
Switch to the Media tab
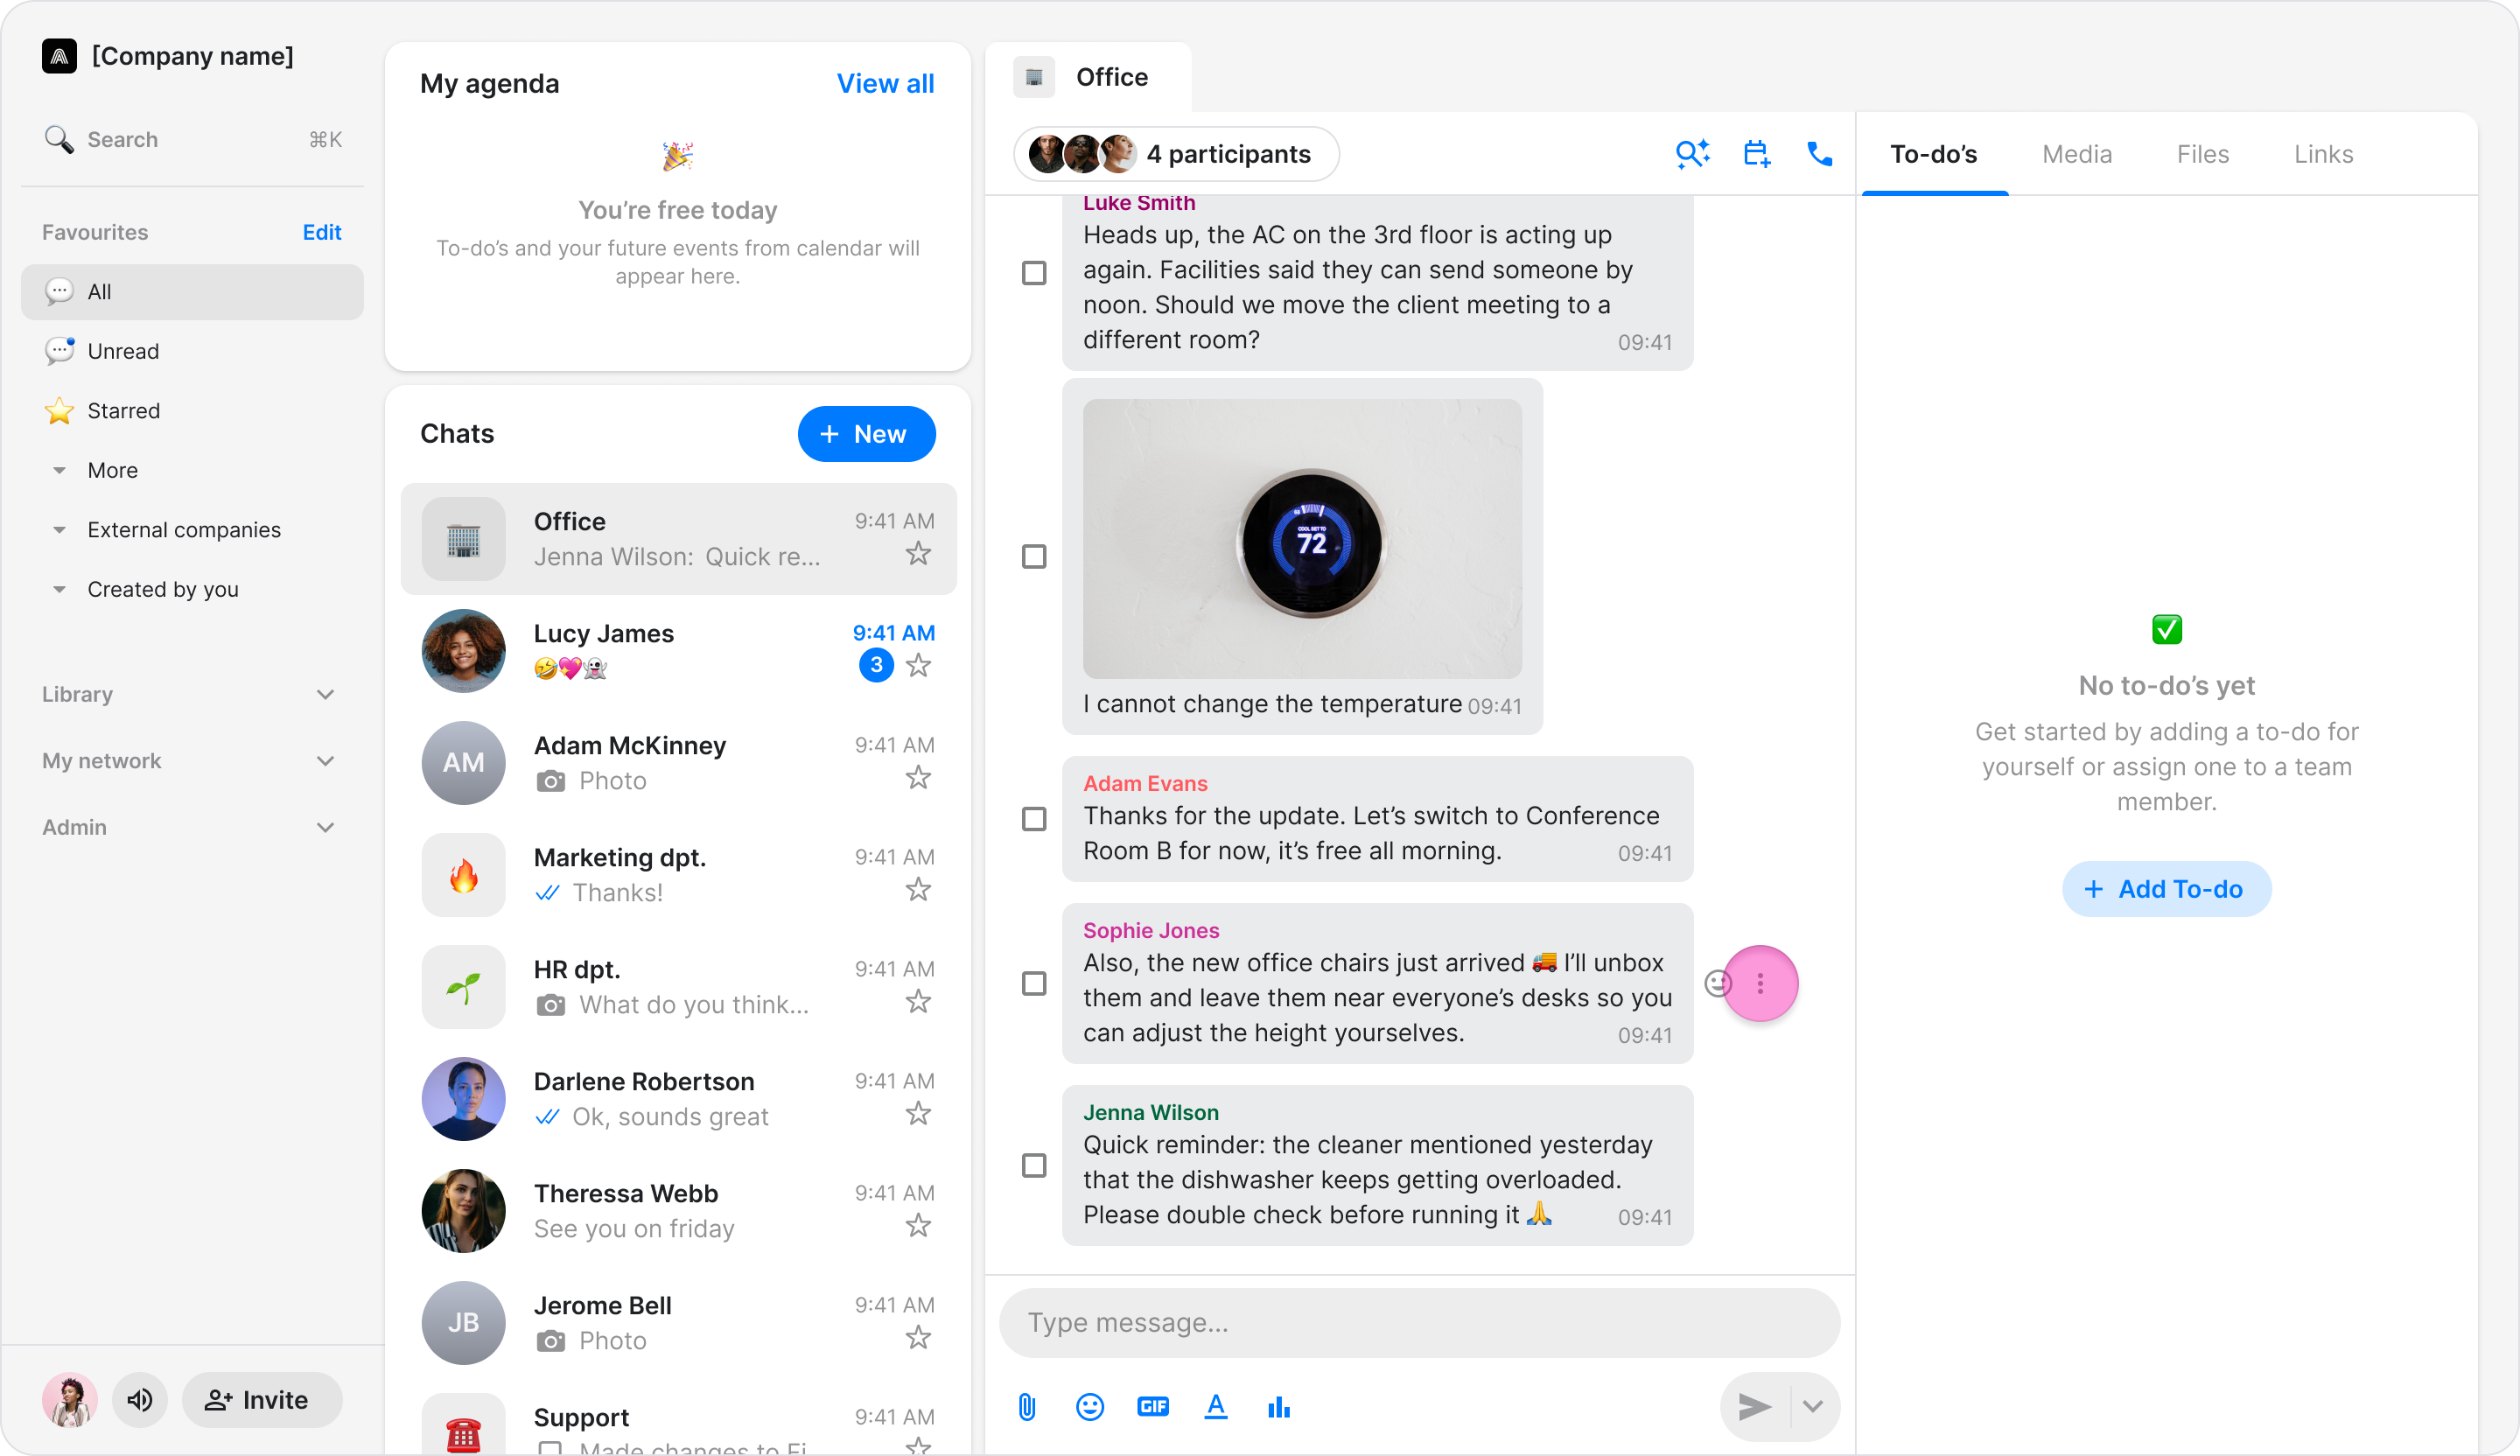2077,154
